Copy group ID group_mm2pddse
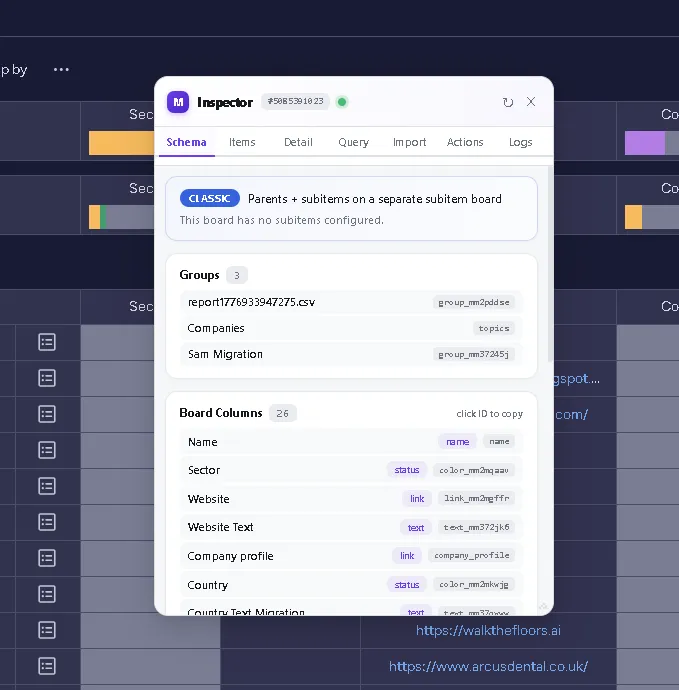Viewport: 679px width, 690px height. pyautogui.click(x=473, y=302)
